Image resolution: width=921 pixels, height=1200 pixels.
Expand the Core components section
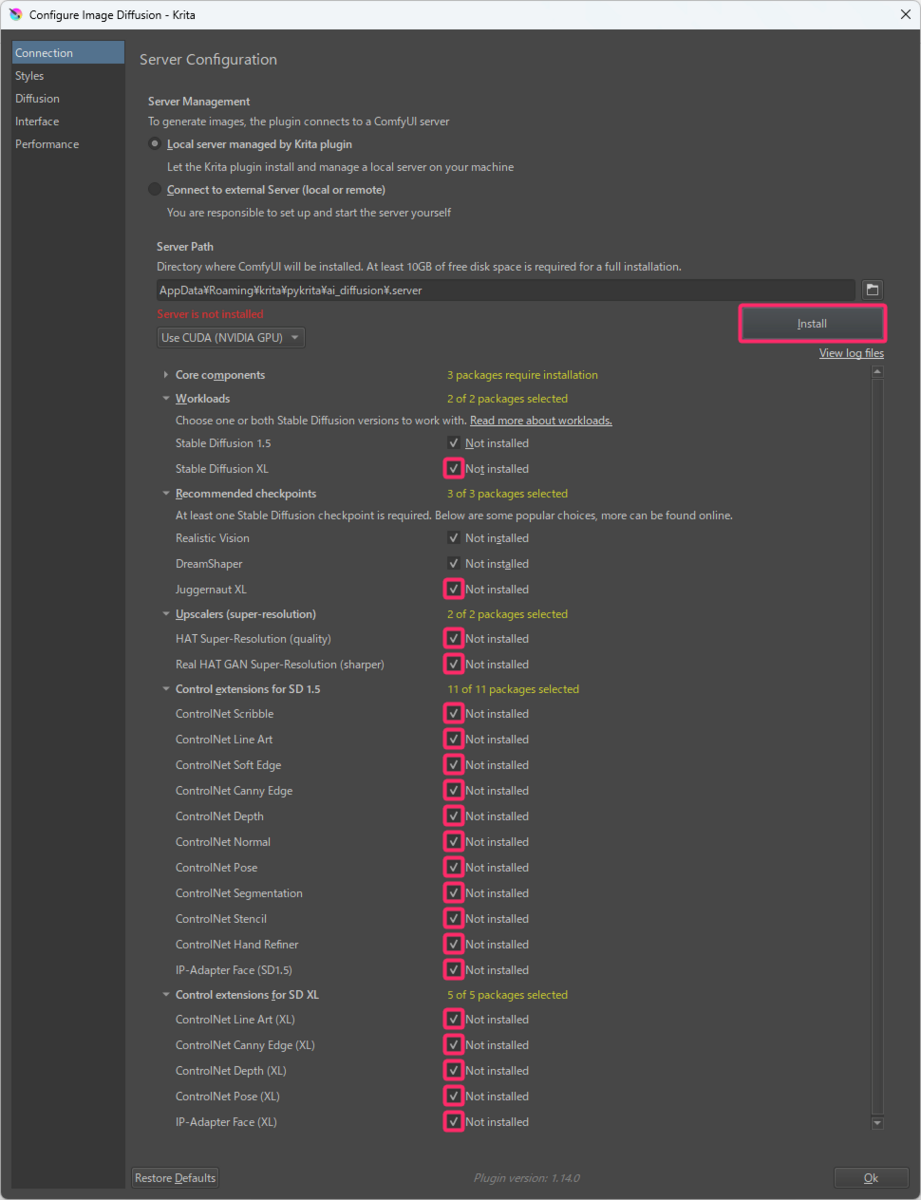(165, 375)
